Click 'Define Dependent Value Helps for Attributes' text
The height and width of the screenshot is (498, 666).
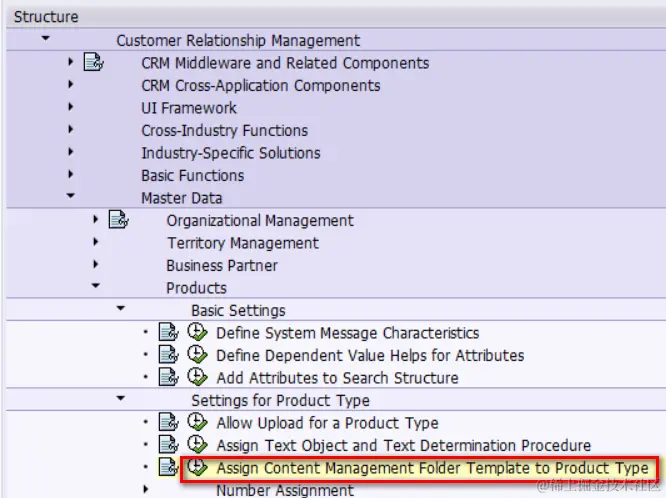click(x=370, y=356)
